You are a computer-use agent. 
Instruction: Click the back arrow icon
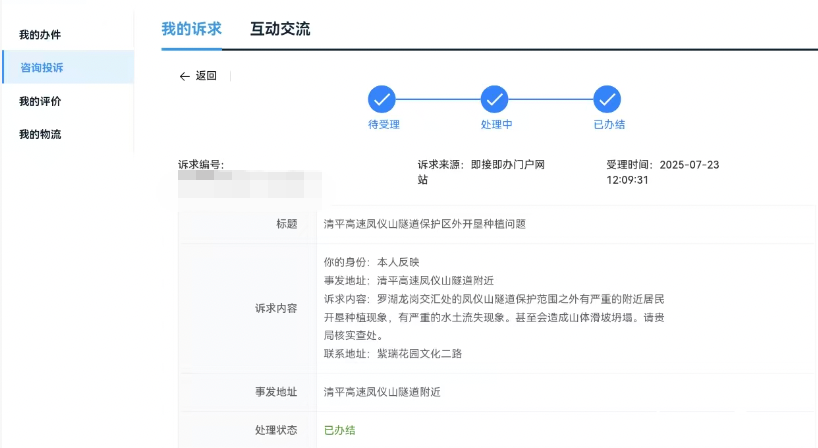pyautogui.click(x=184, y=76)
